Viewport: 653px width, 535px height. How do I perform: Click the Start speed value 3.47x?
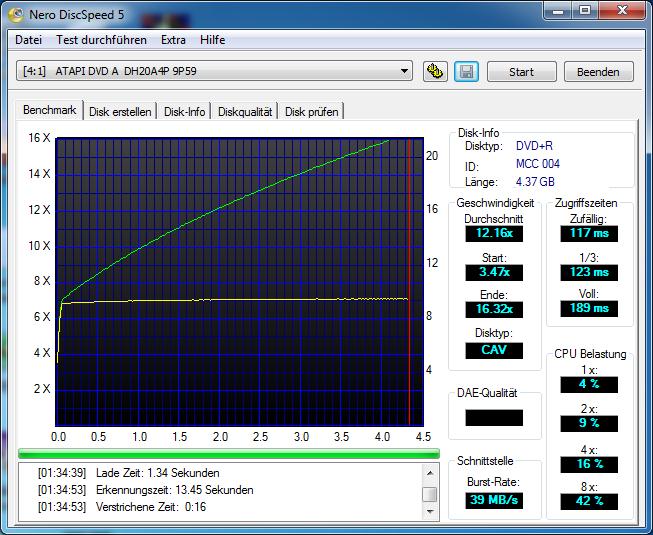494,272
